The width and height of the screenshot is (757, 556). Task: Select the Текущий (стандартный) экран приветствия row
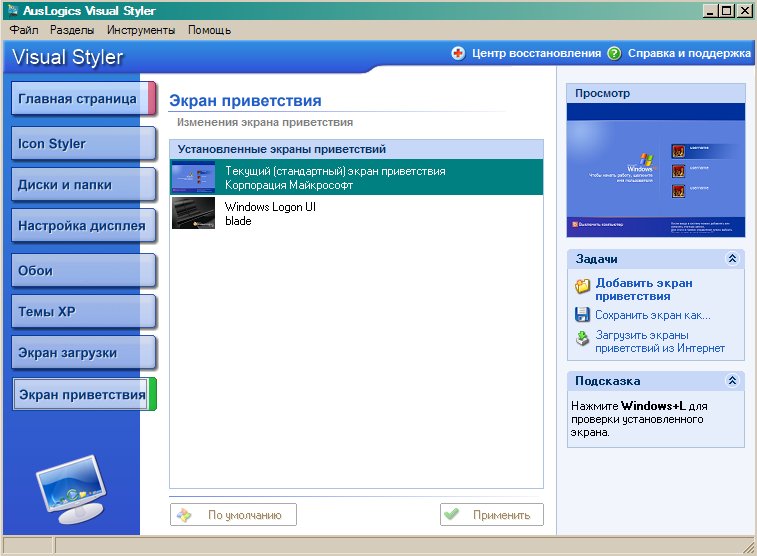tap(356, 177)
